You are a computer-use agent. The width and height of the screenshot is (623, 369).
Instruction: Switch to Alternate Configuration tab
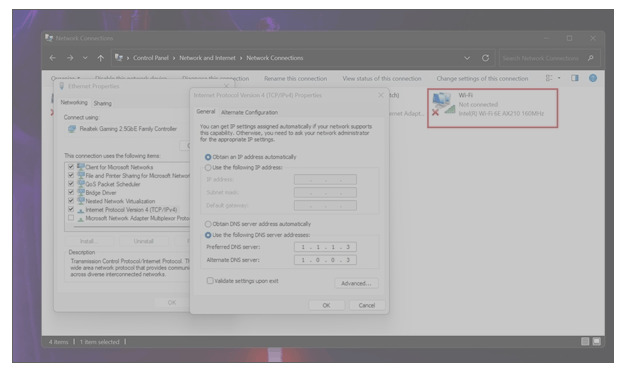(249, 112)
